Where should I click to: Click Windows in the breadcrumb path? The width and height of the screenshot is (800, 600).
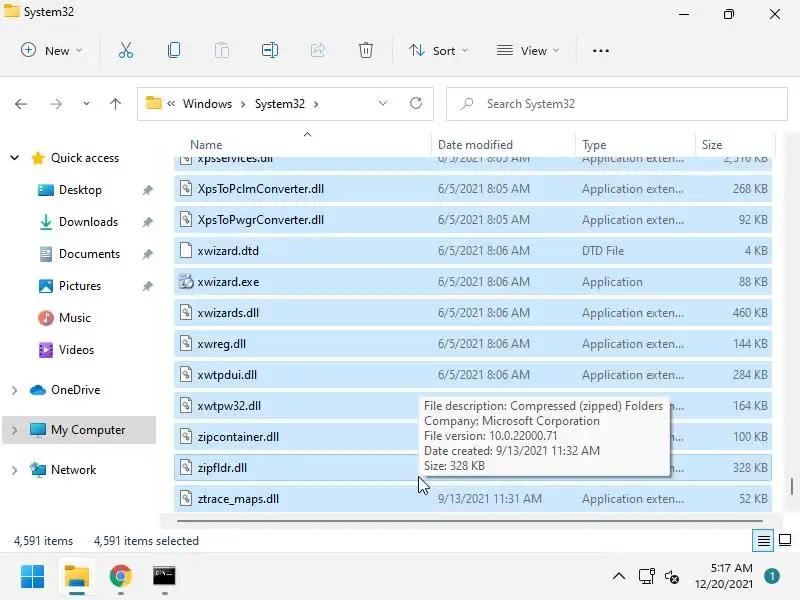(207, 104)
